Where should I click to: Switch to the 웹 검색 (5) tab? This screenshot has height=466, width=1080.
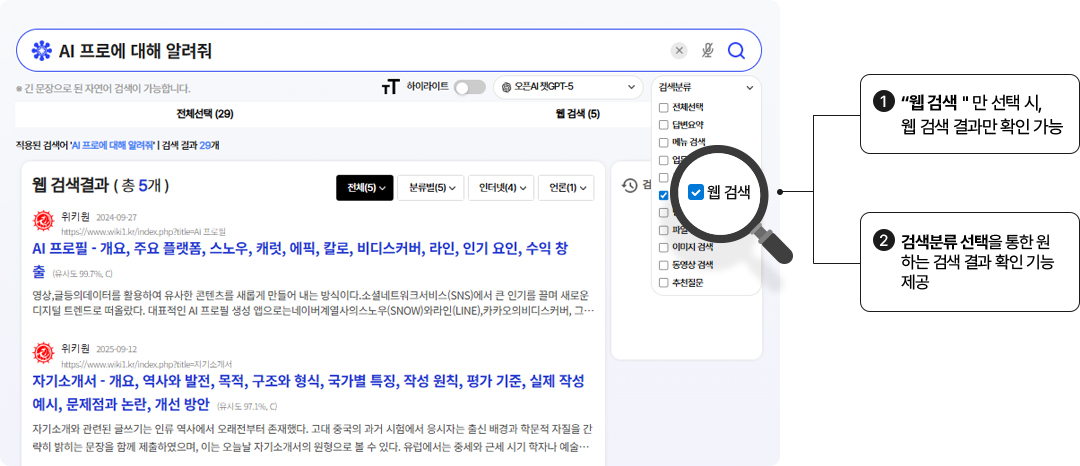coord(577,114)
